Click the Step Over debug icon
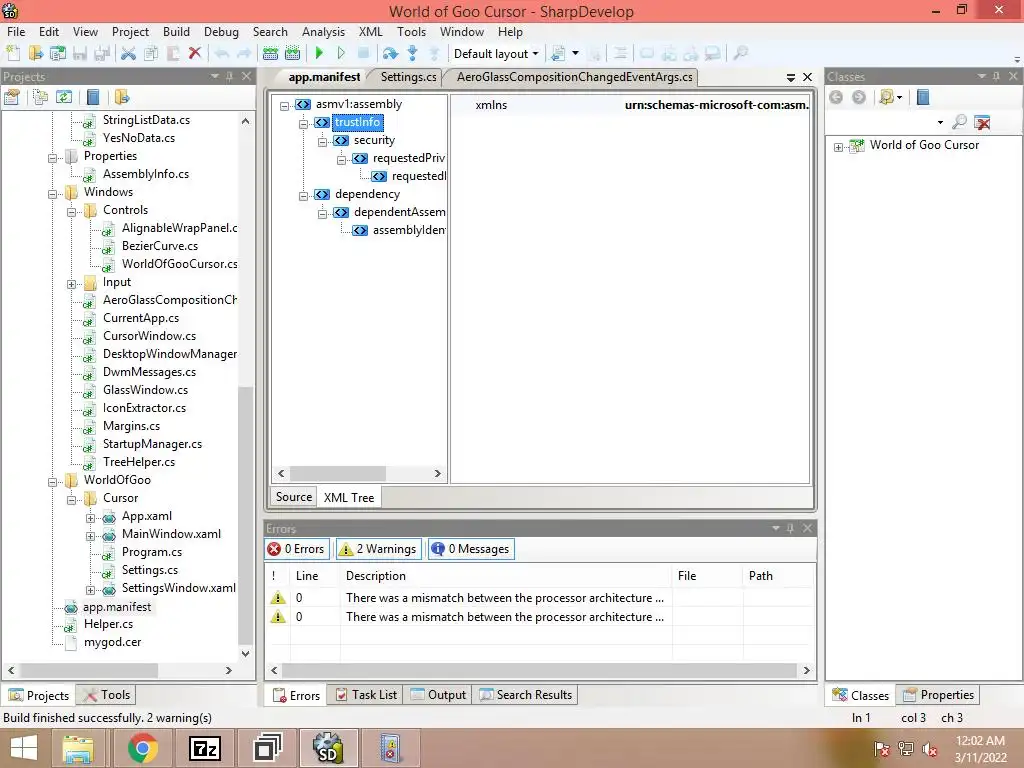1024x768 pixels. tap(391, 54)
